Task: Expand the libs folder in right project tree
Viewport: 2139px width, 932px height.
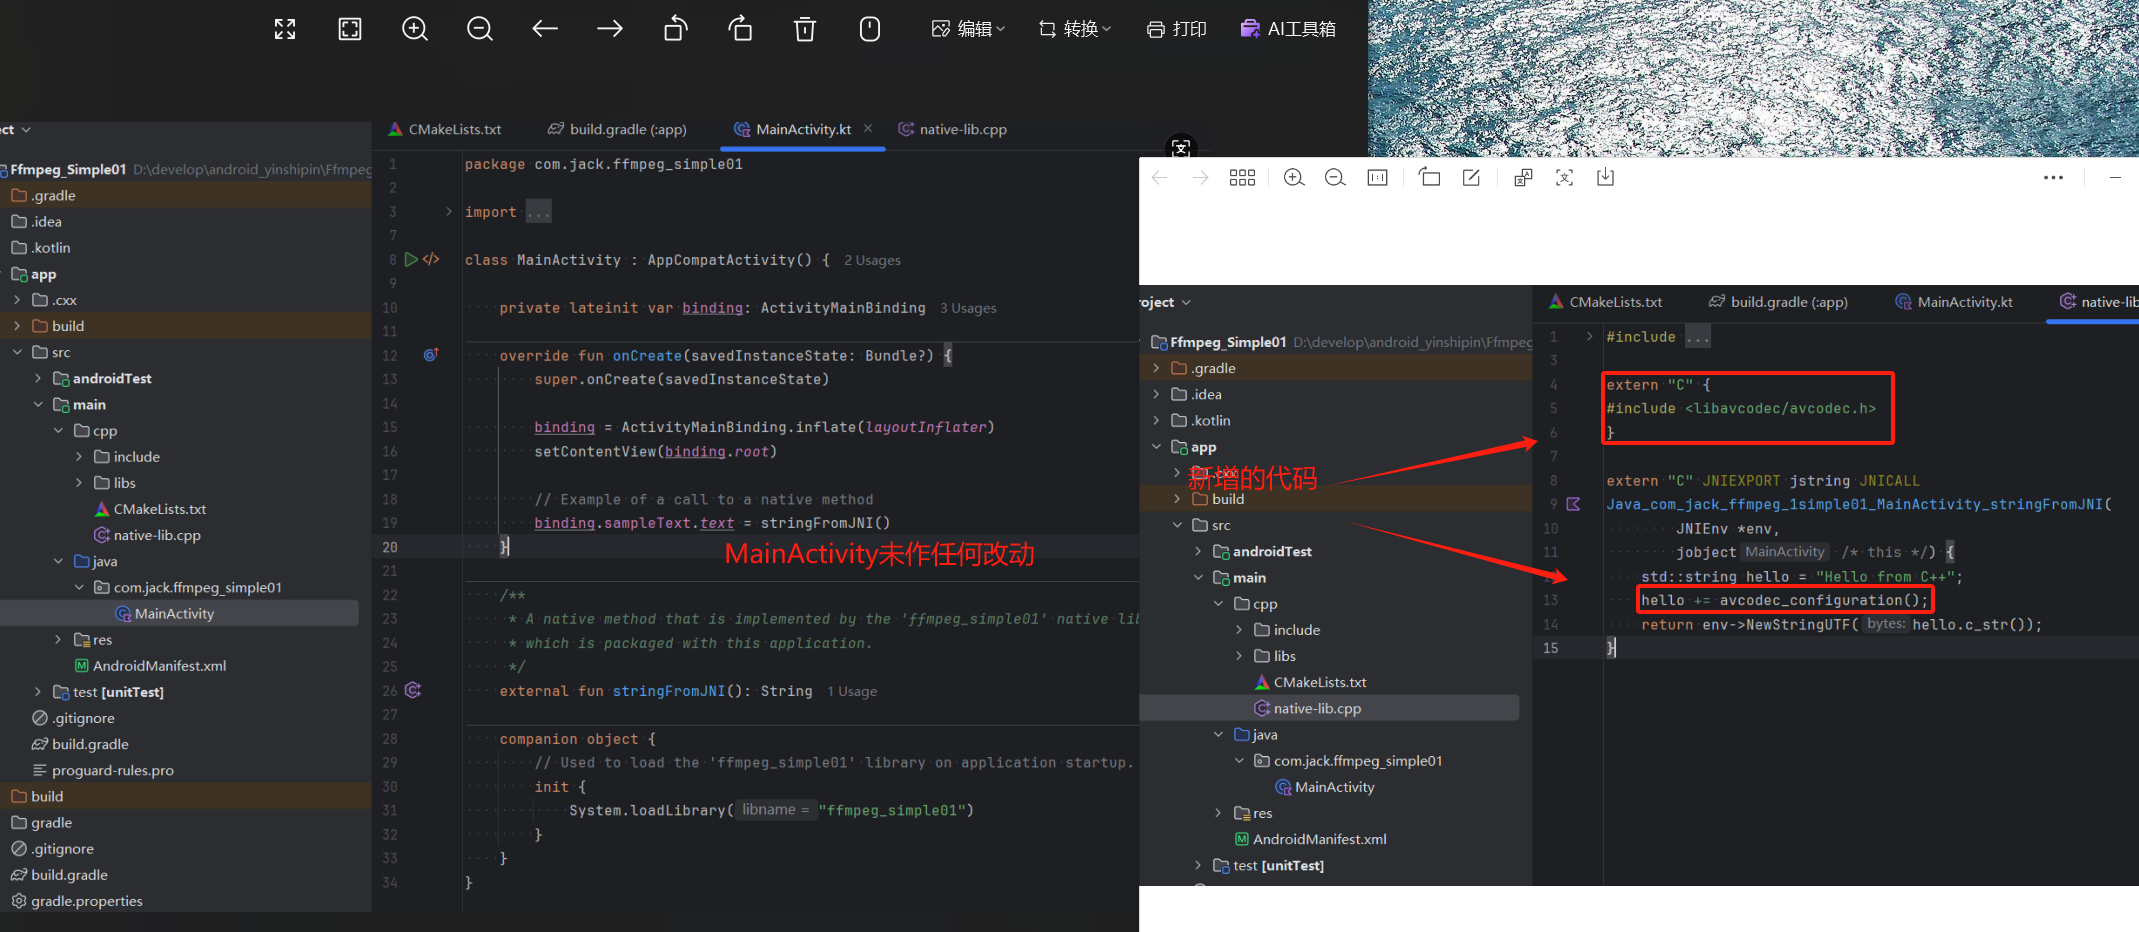Action: 1239,656
